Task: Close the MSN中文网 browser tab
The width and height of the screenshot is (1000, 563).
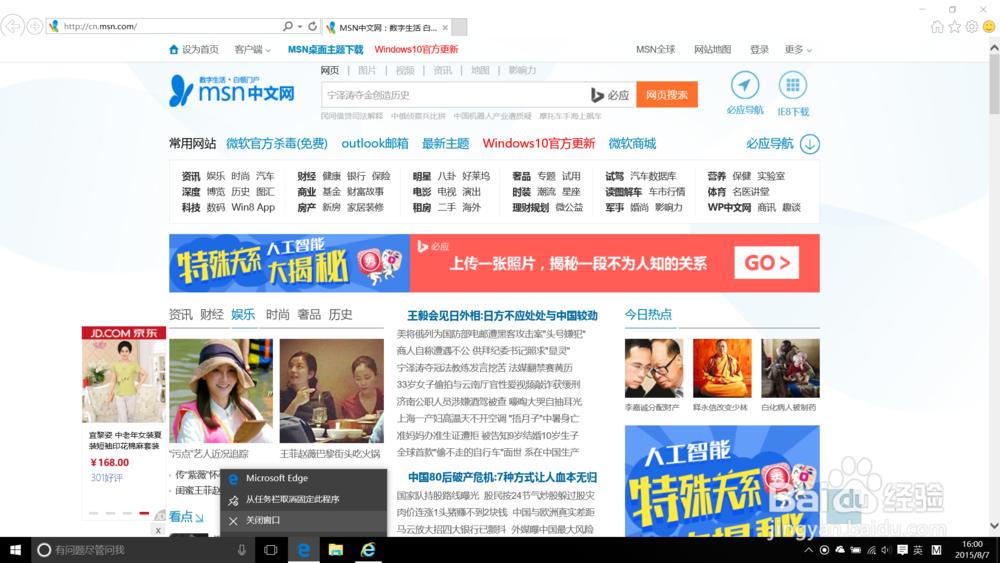Action: pos(445,27)
